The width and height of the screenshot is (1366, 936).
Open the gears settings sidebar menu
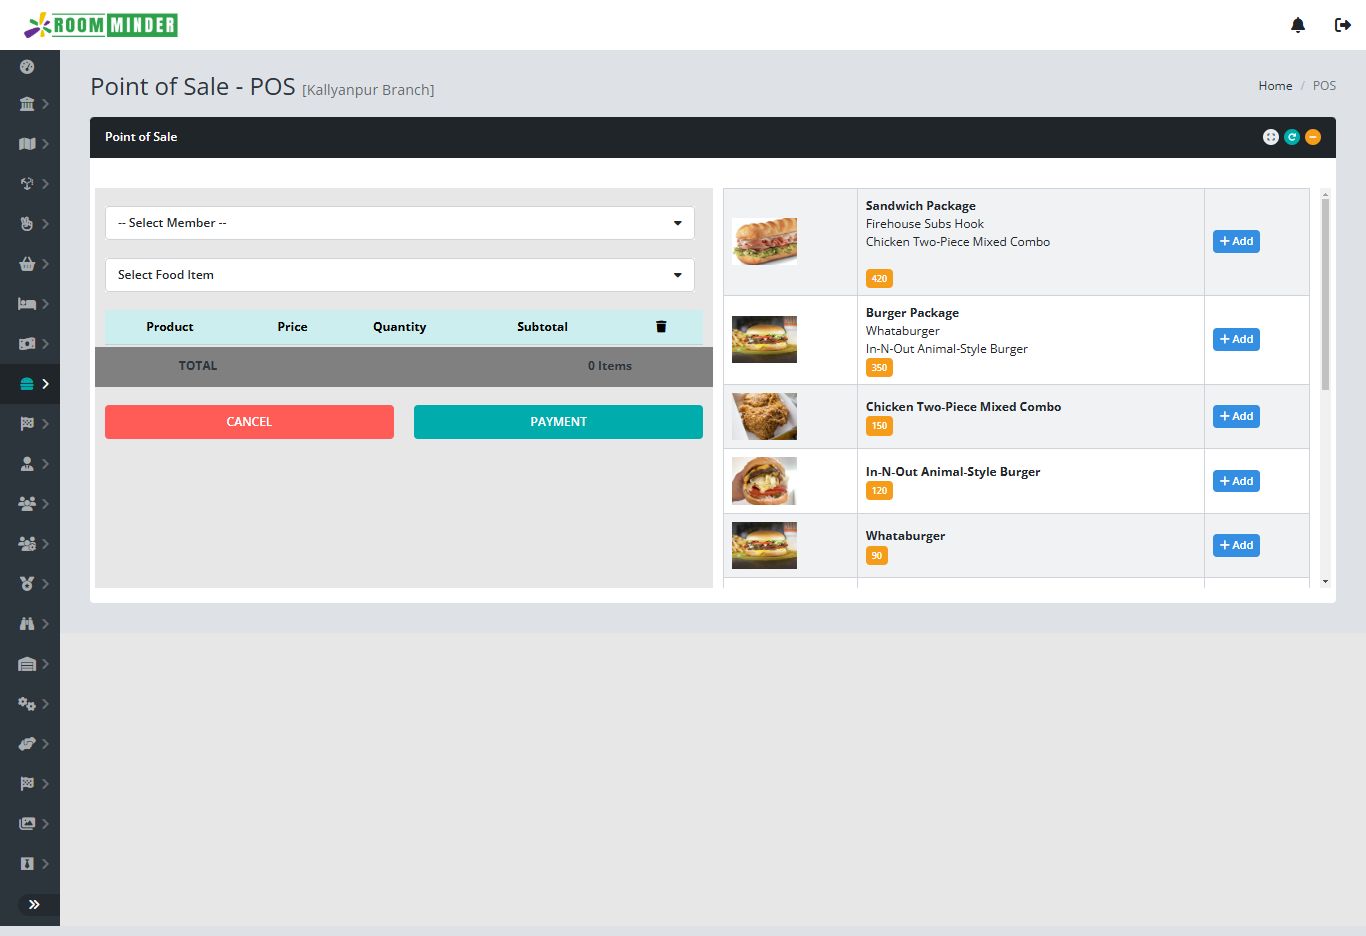(27, 704)
